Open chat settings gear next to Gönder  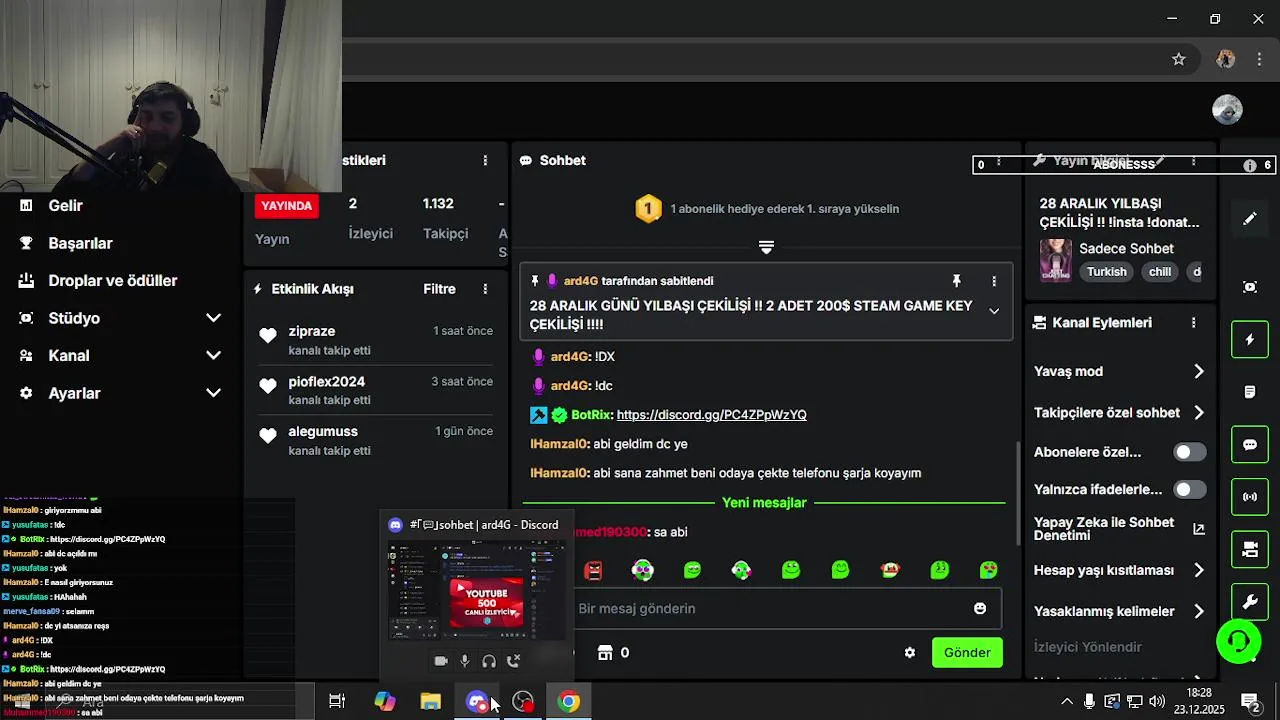[909, 653]
